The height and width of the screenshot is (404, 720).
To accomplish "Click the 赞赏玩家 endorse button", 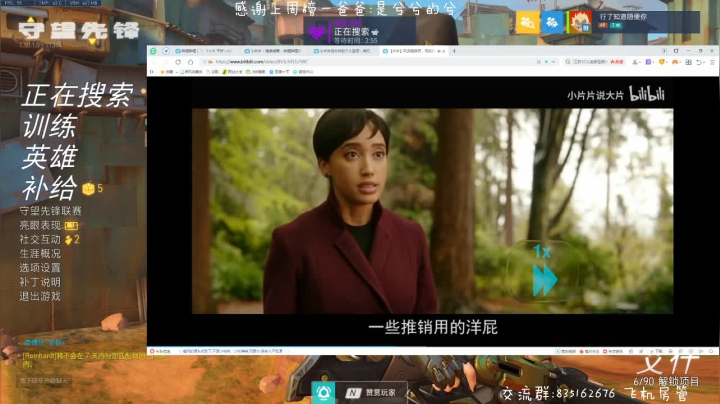I will point(371,393).
